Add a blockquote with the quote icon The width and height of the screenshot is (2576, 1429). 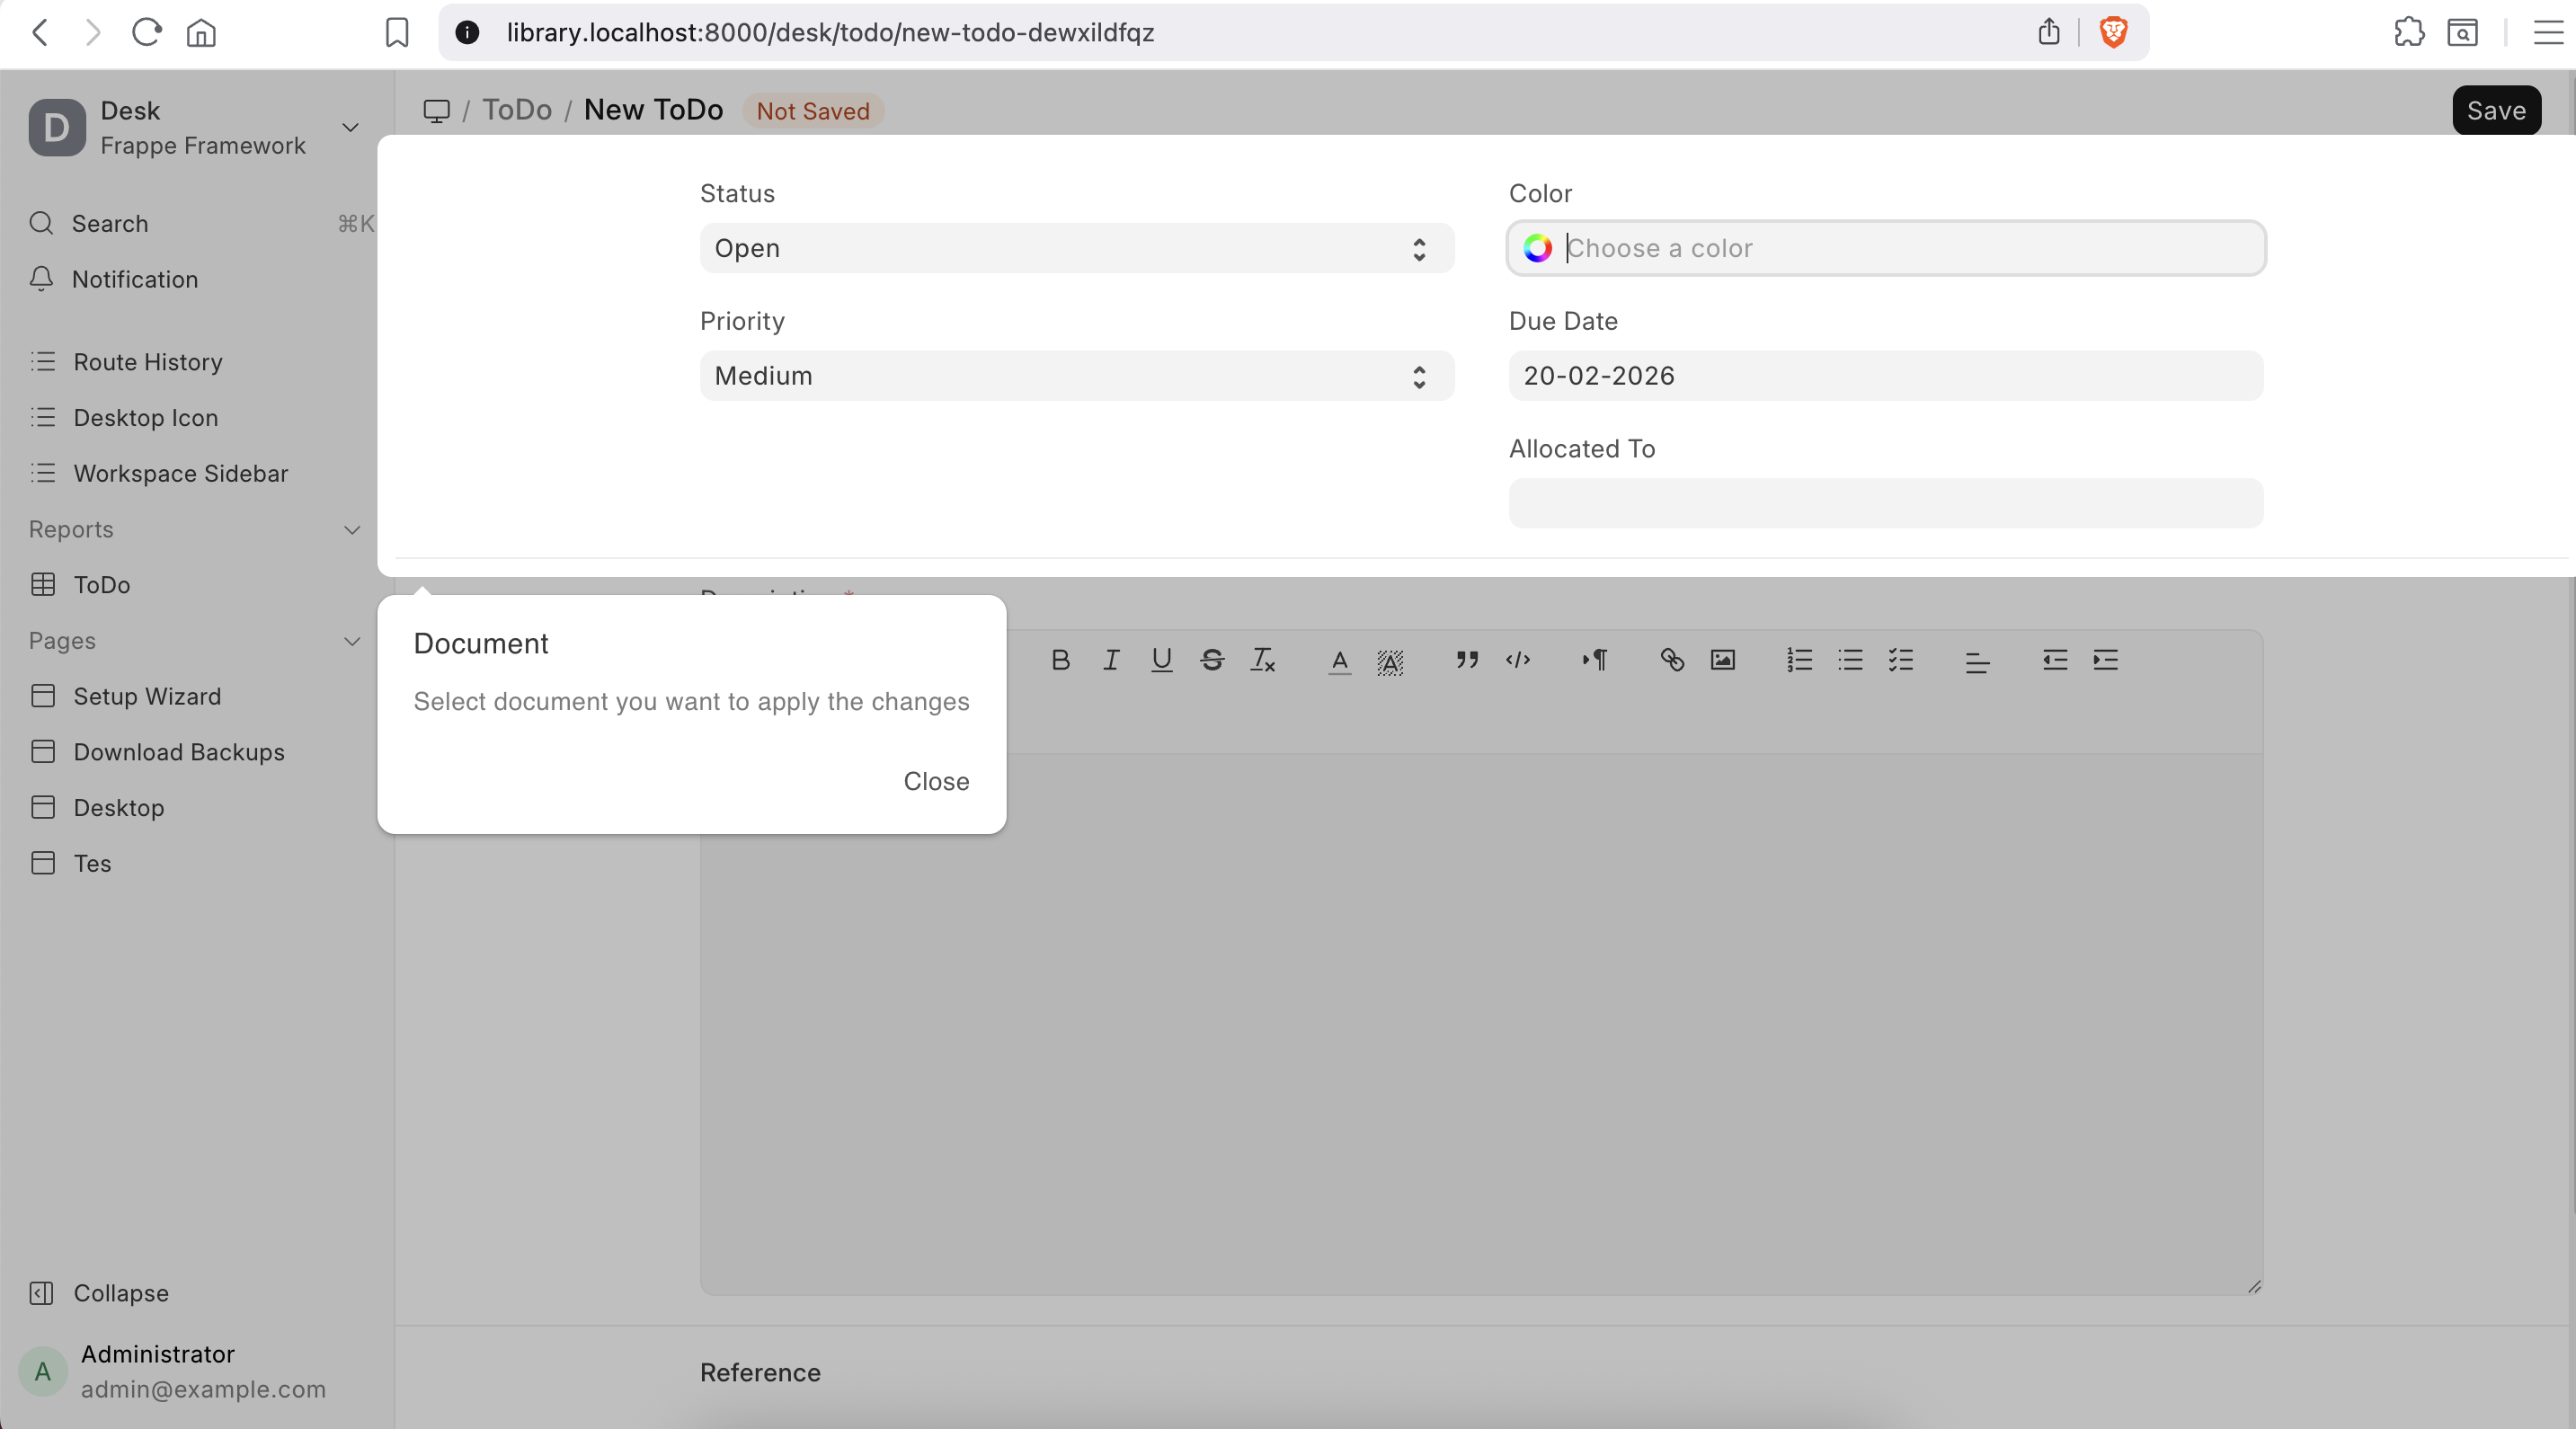tap(1467, 660)
